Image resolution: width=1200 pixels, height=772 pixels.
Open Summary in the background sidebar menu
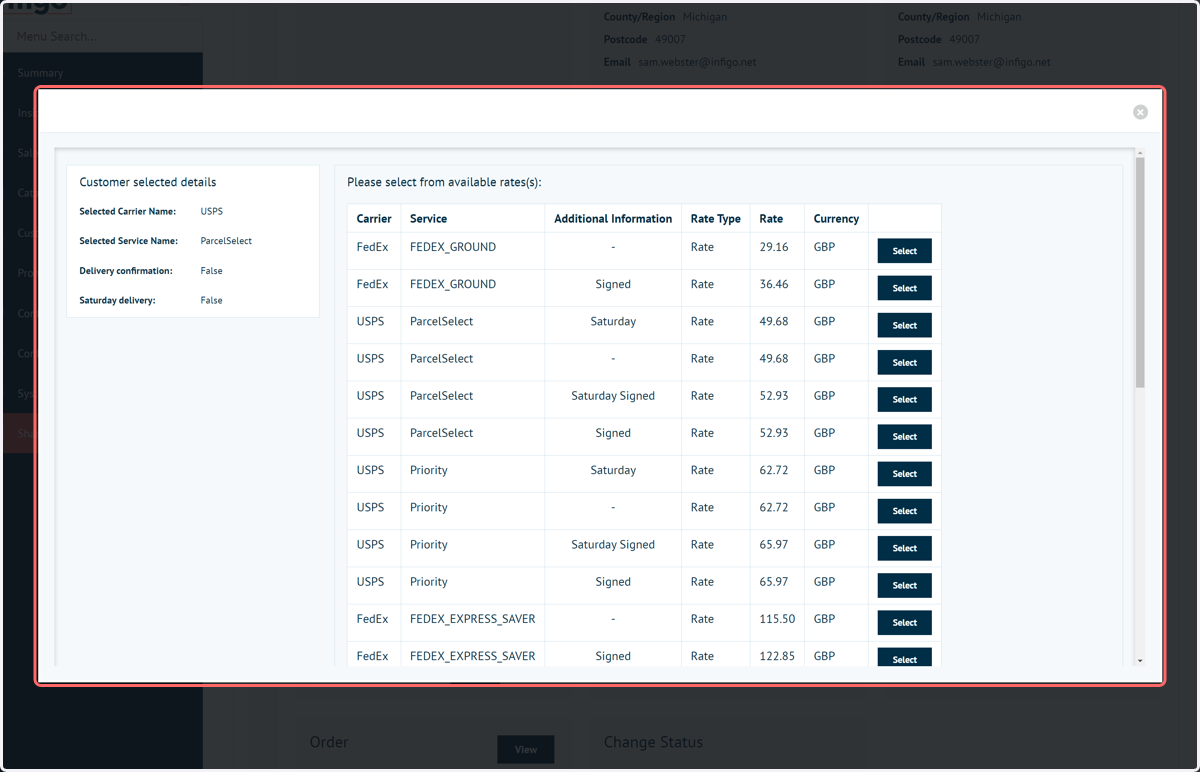coord(40,73)
